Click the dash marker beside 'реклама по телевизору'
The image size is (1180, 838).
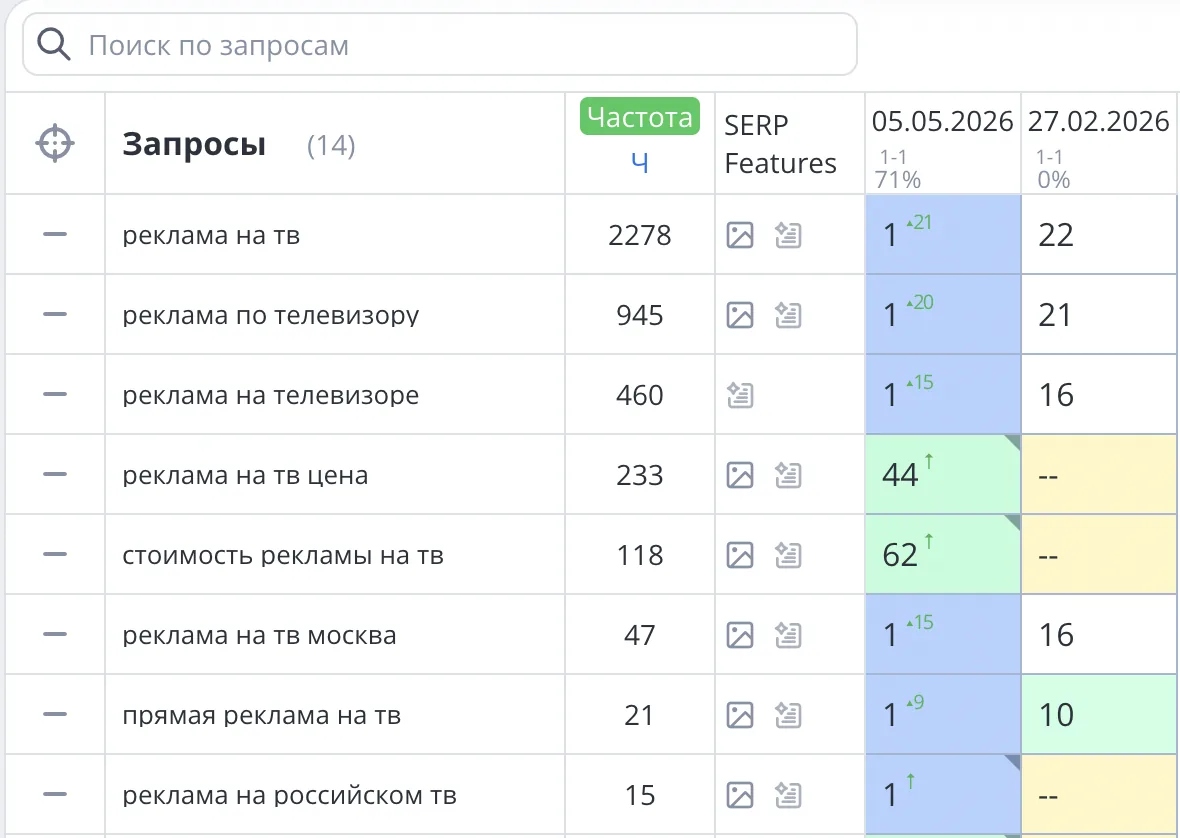pyautogui.click(x=55, y=314)
